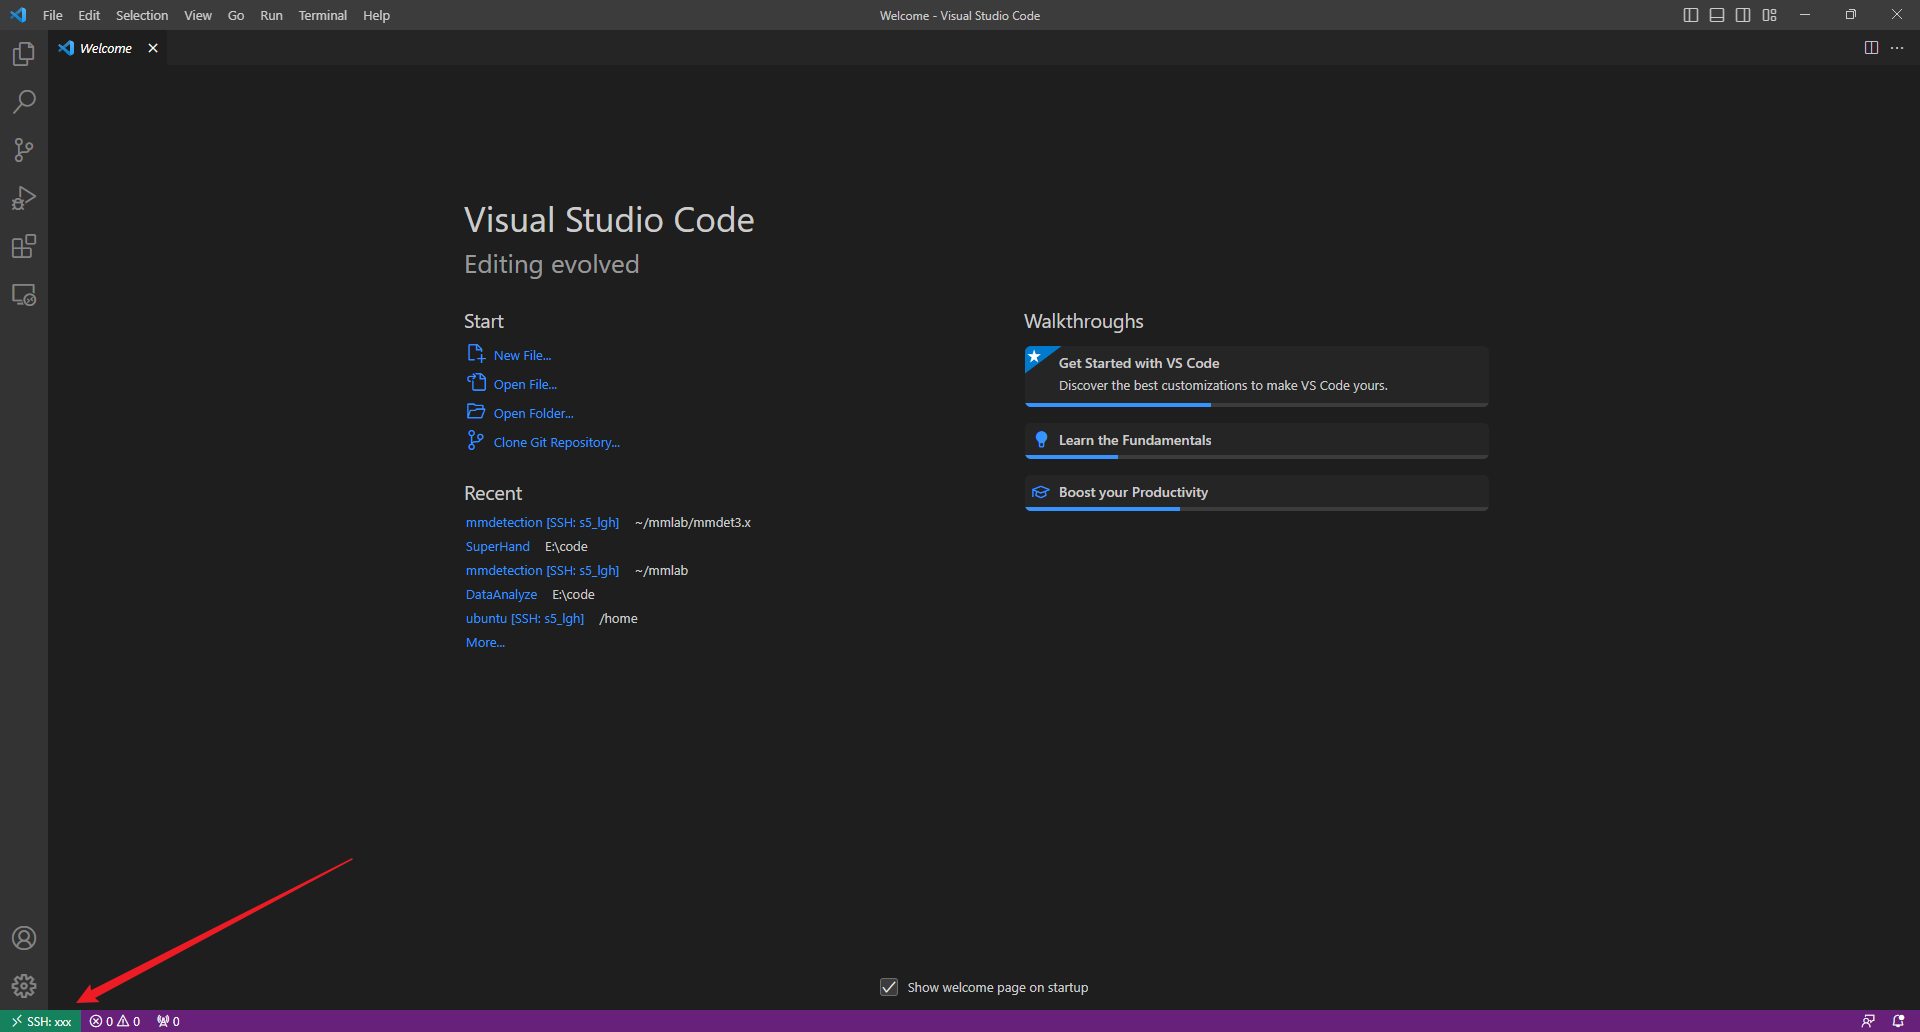Open recent mmdetection at ~/mmlab

point(542,570)
